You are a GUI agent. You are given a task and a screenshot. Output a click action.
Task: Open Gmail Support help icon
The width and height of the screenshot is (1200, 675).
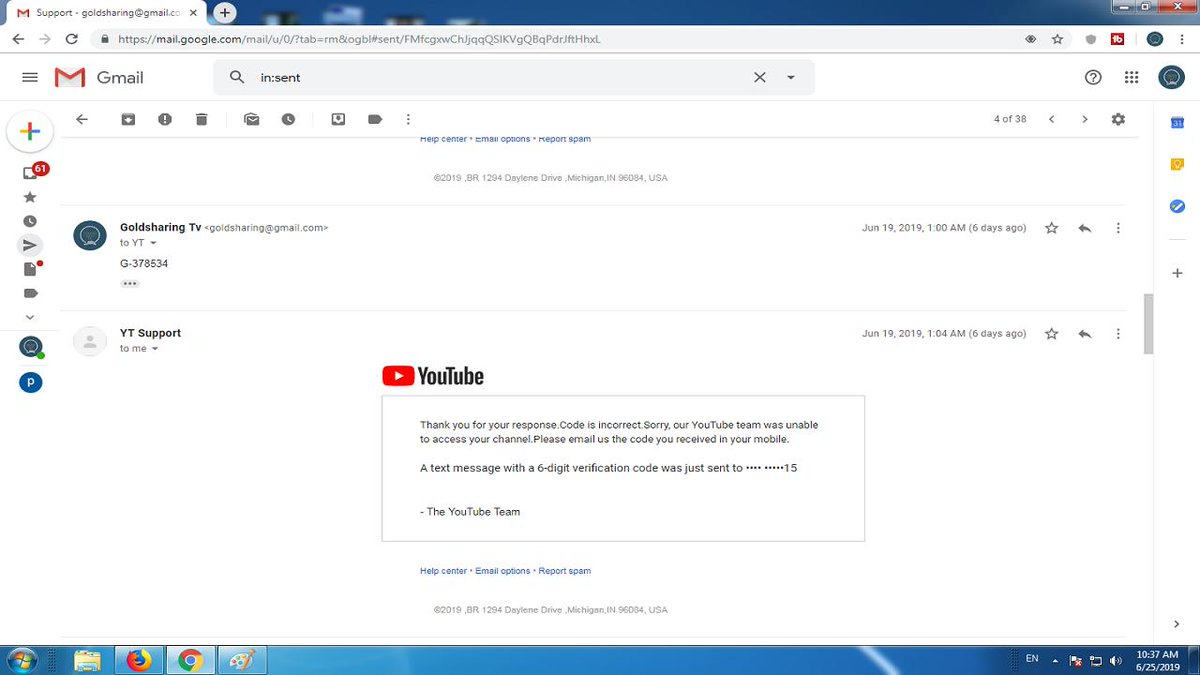(x=1093, y=77)
